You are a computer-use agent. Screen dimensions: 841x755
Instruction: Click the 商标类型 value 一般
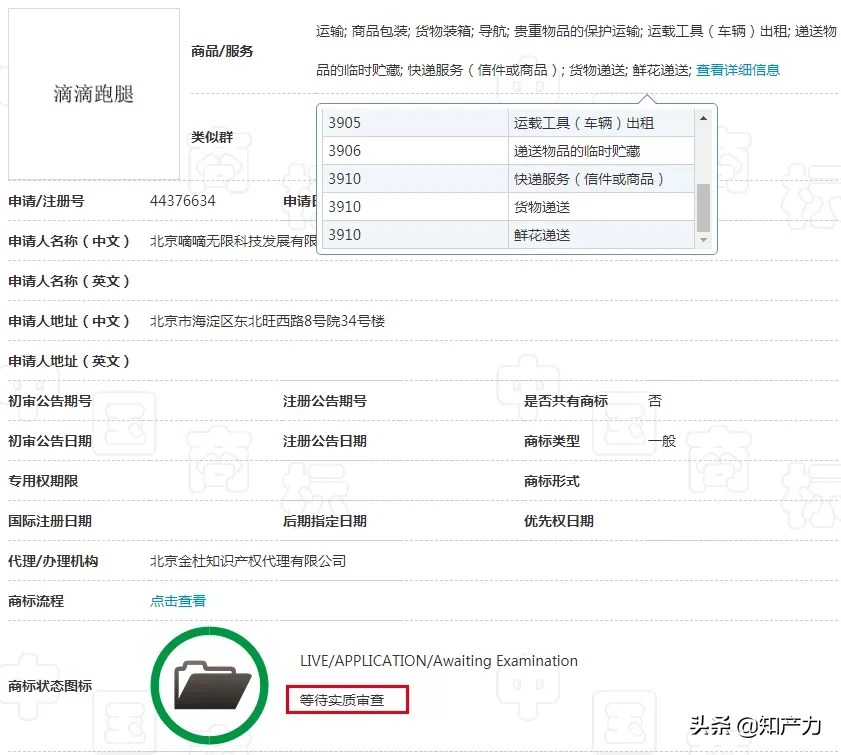coord(662,441)
